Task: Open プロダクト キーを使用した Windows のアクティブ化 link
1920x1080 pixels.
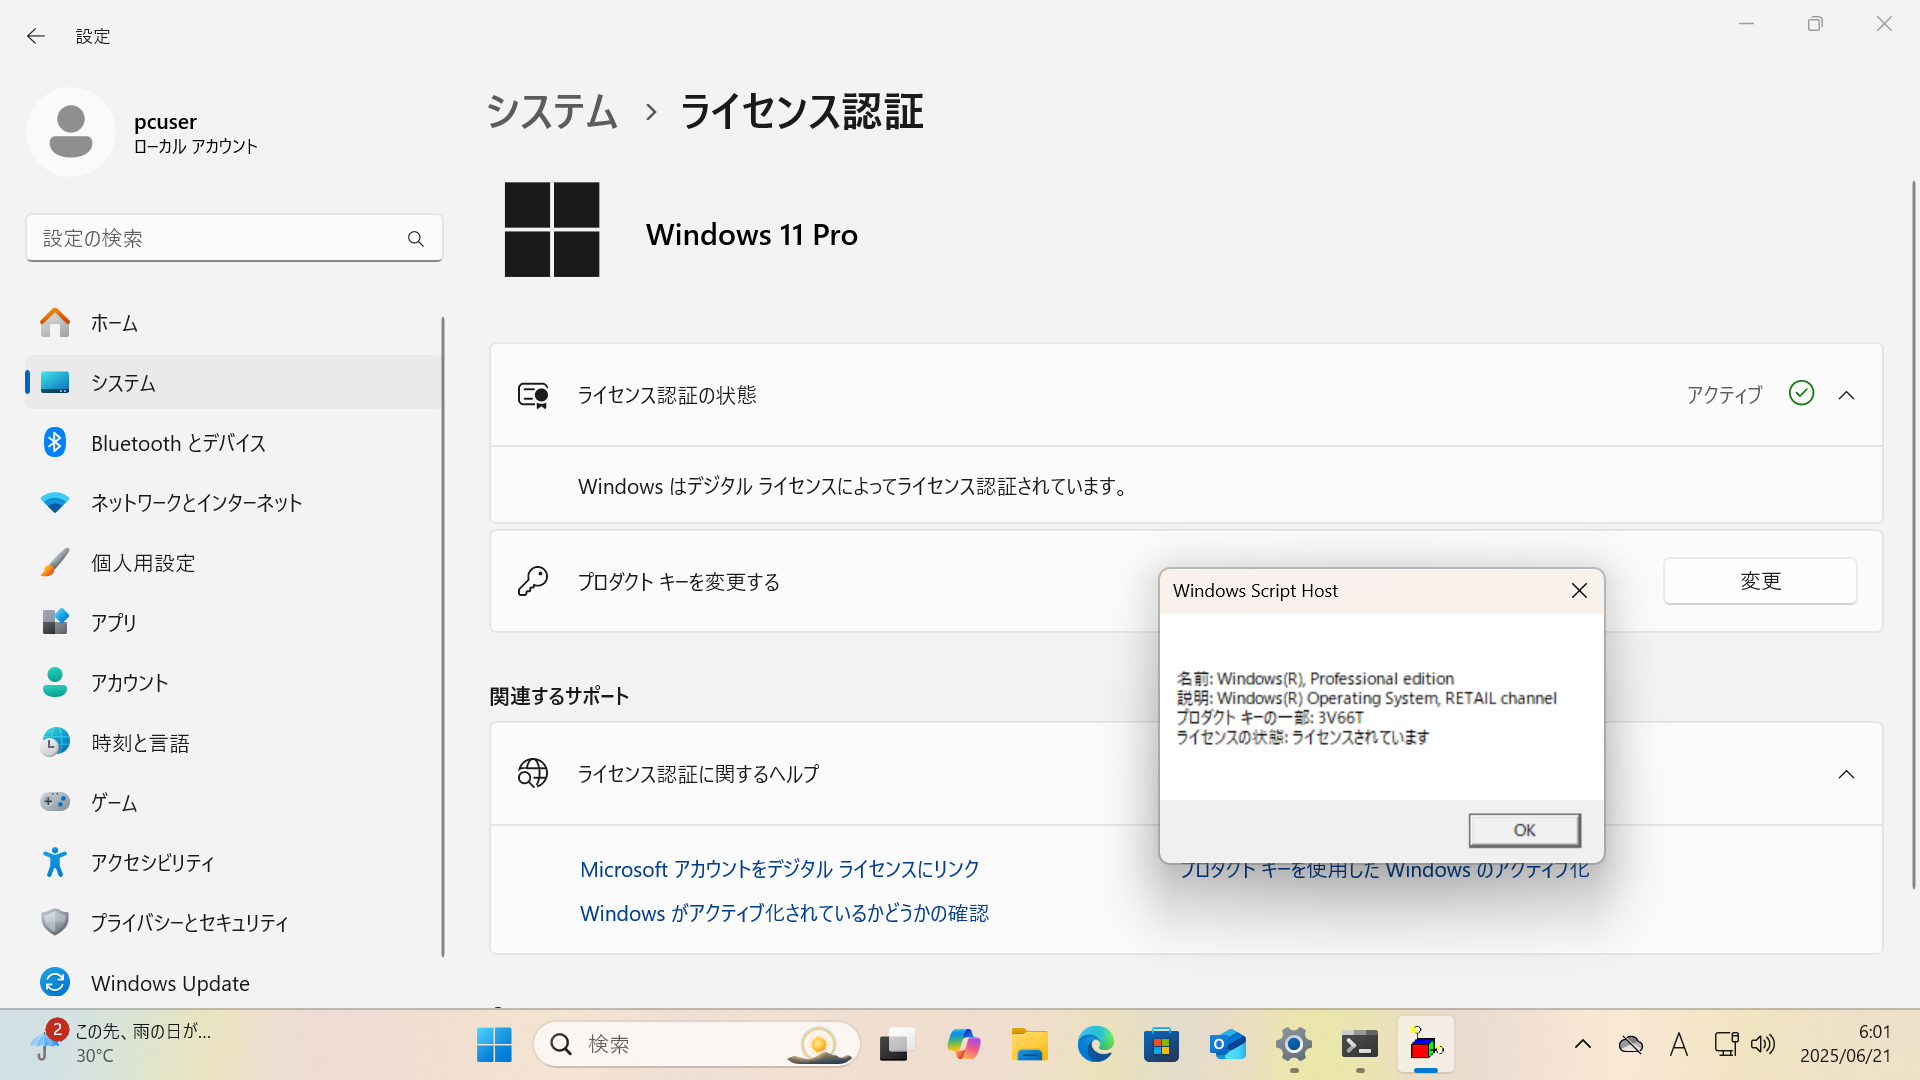Action: [x=1385, y=871]
